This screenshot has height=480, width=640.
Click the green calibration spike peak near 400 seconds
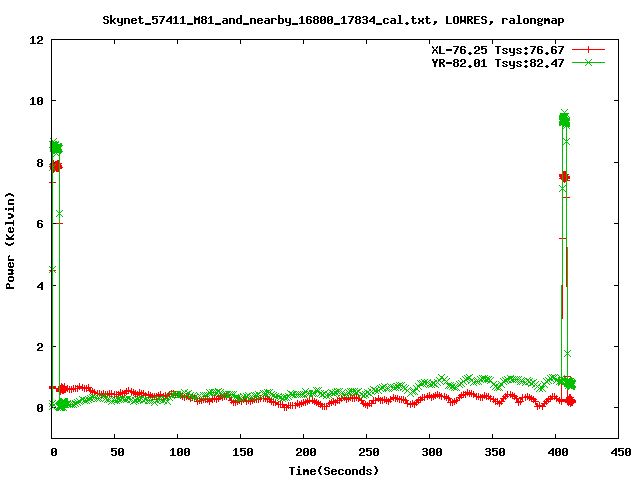point(564,119)
